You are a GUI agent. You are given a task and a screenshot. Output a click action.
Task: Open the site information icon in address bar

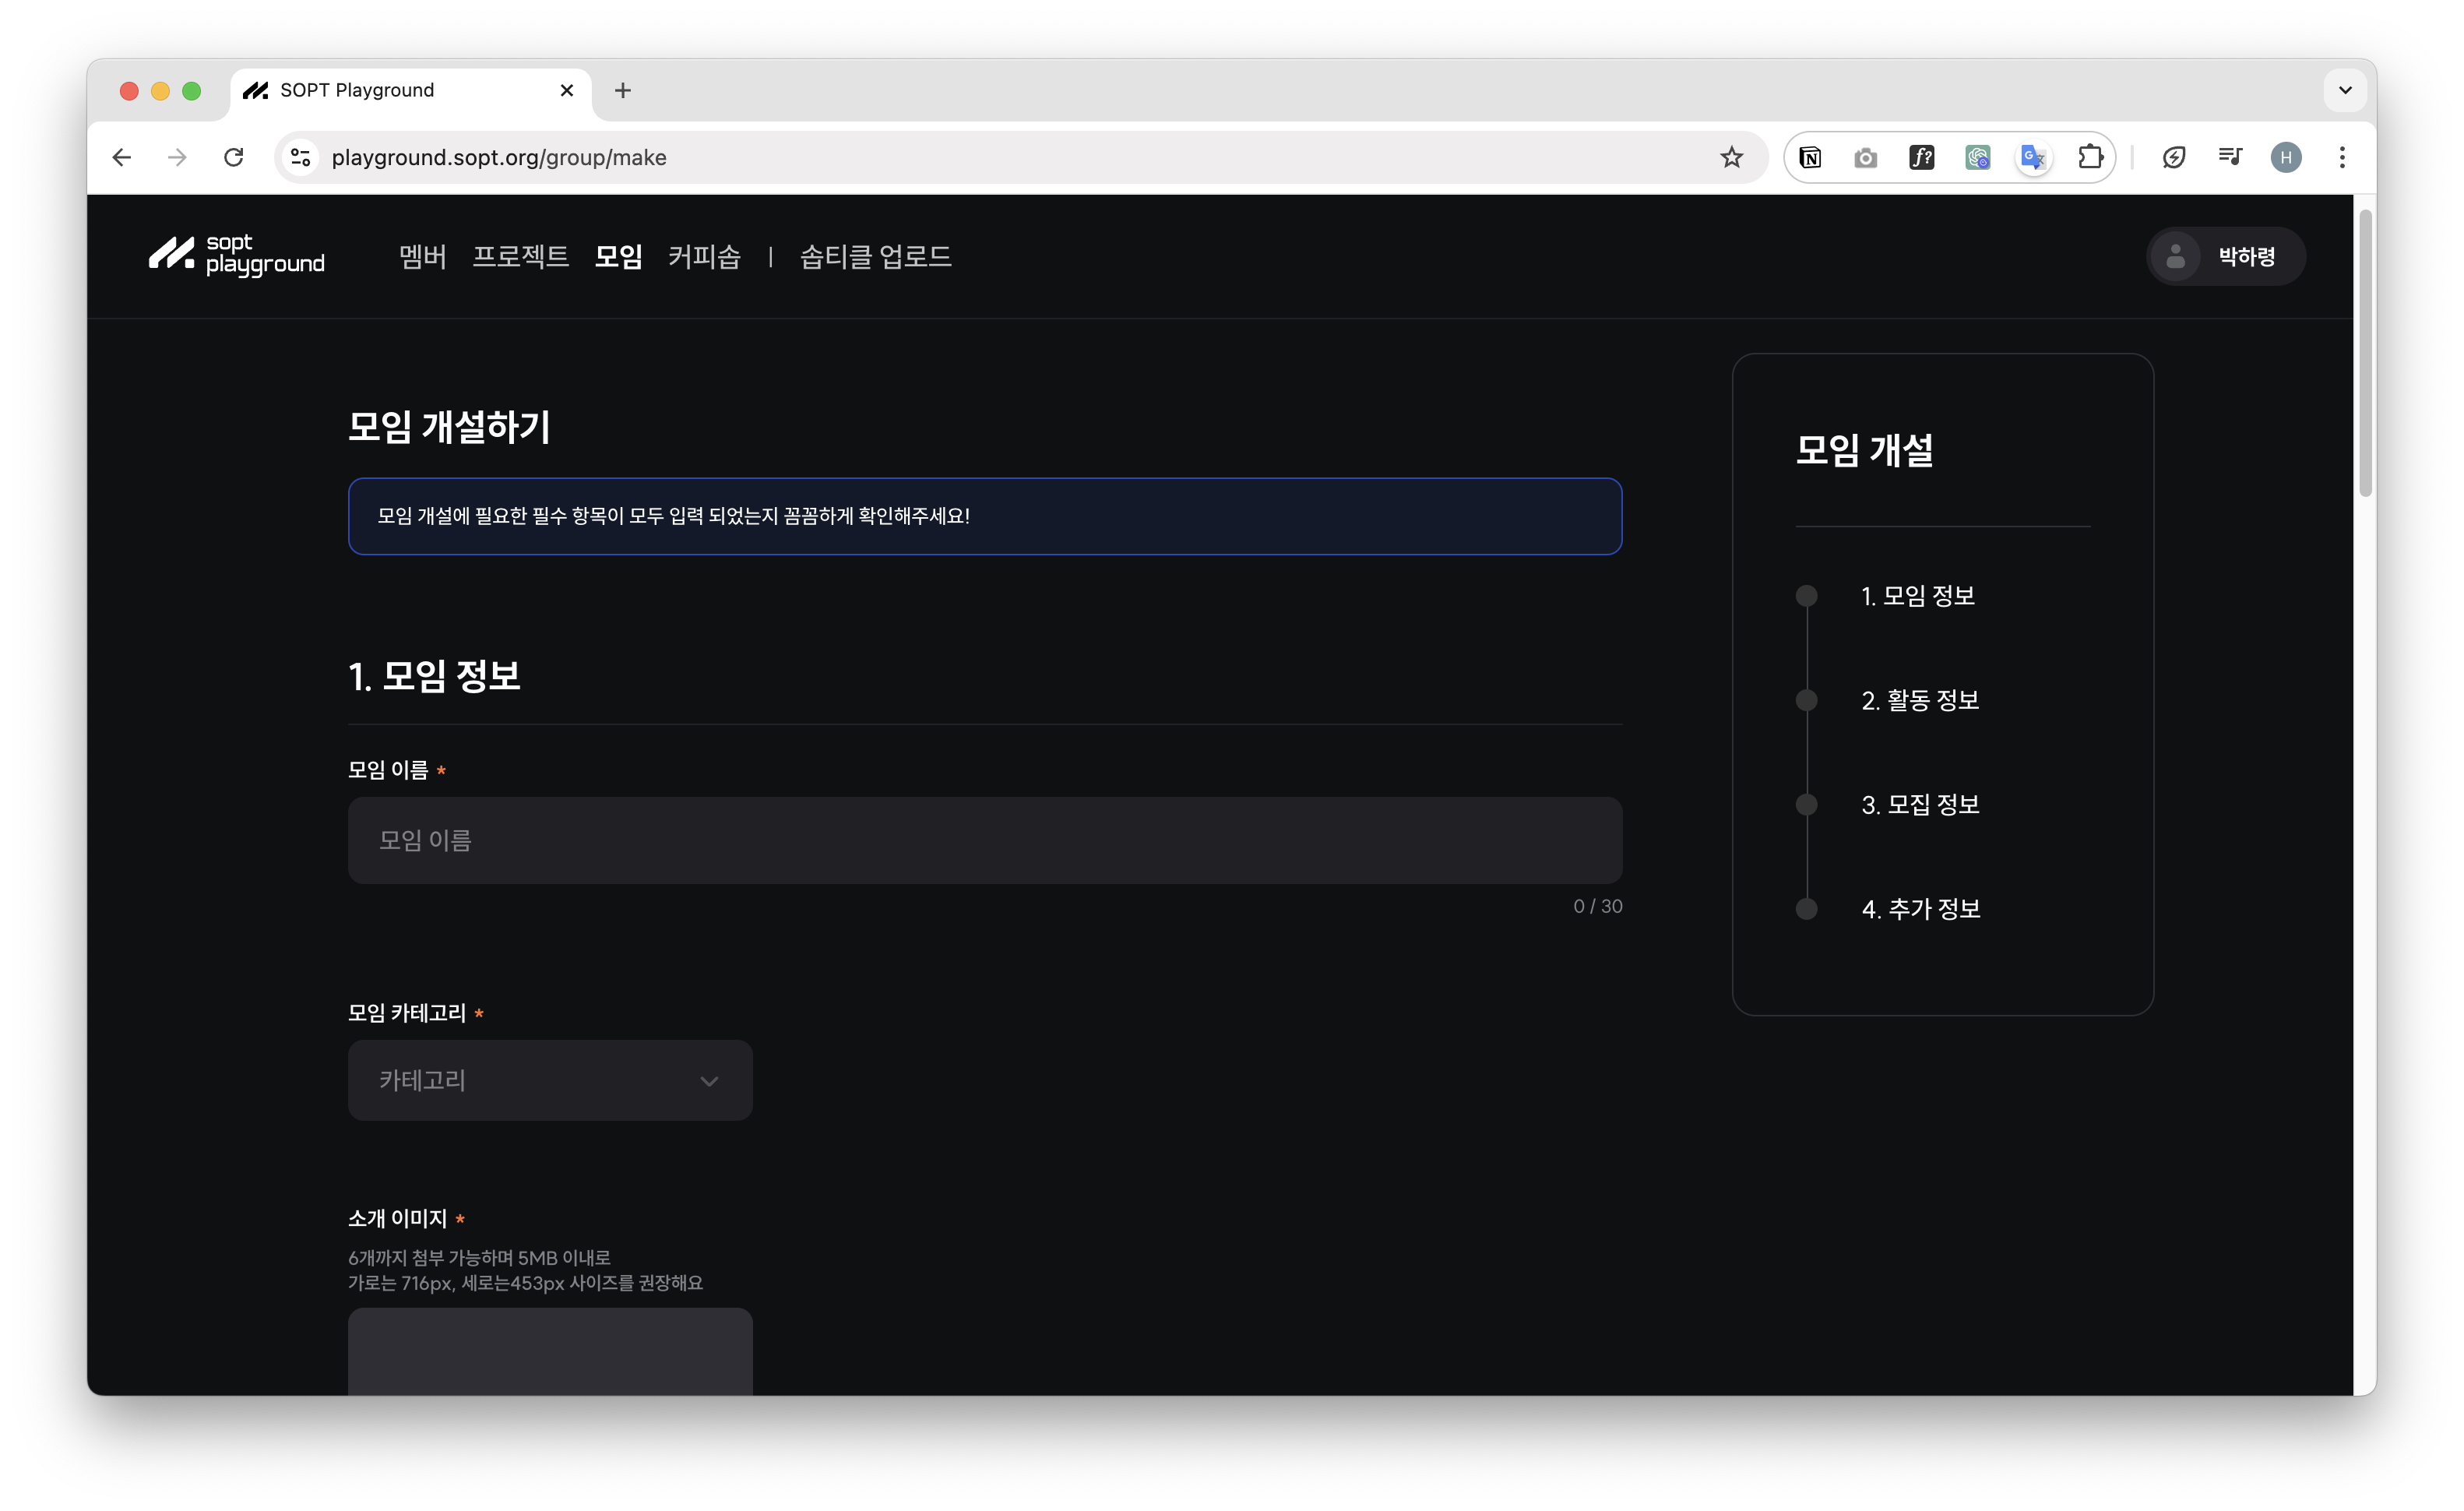click(301, 157)
